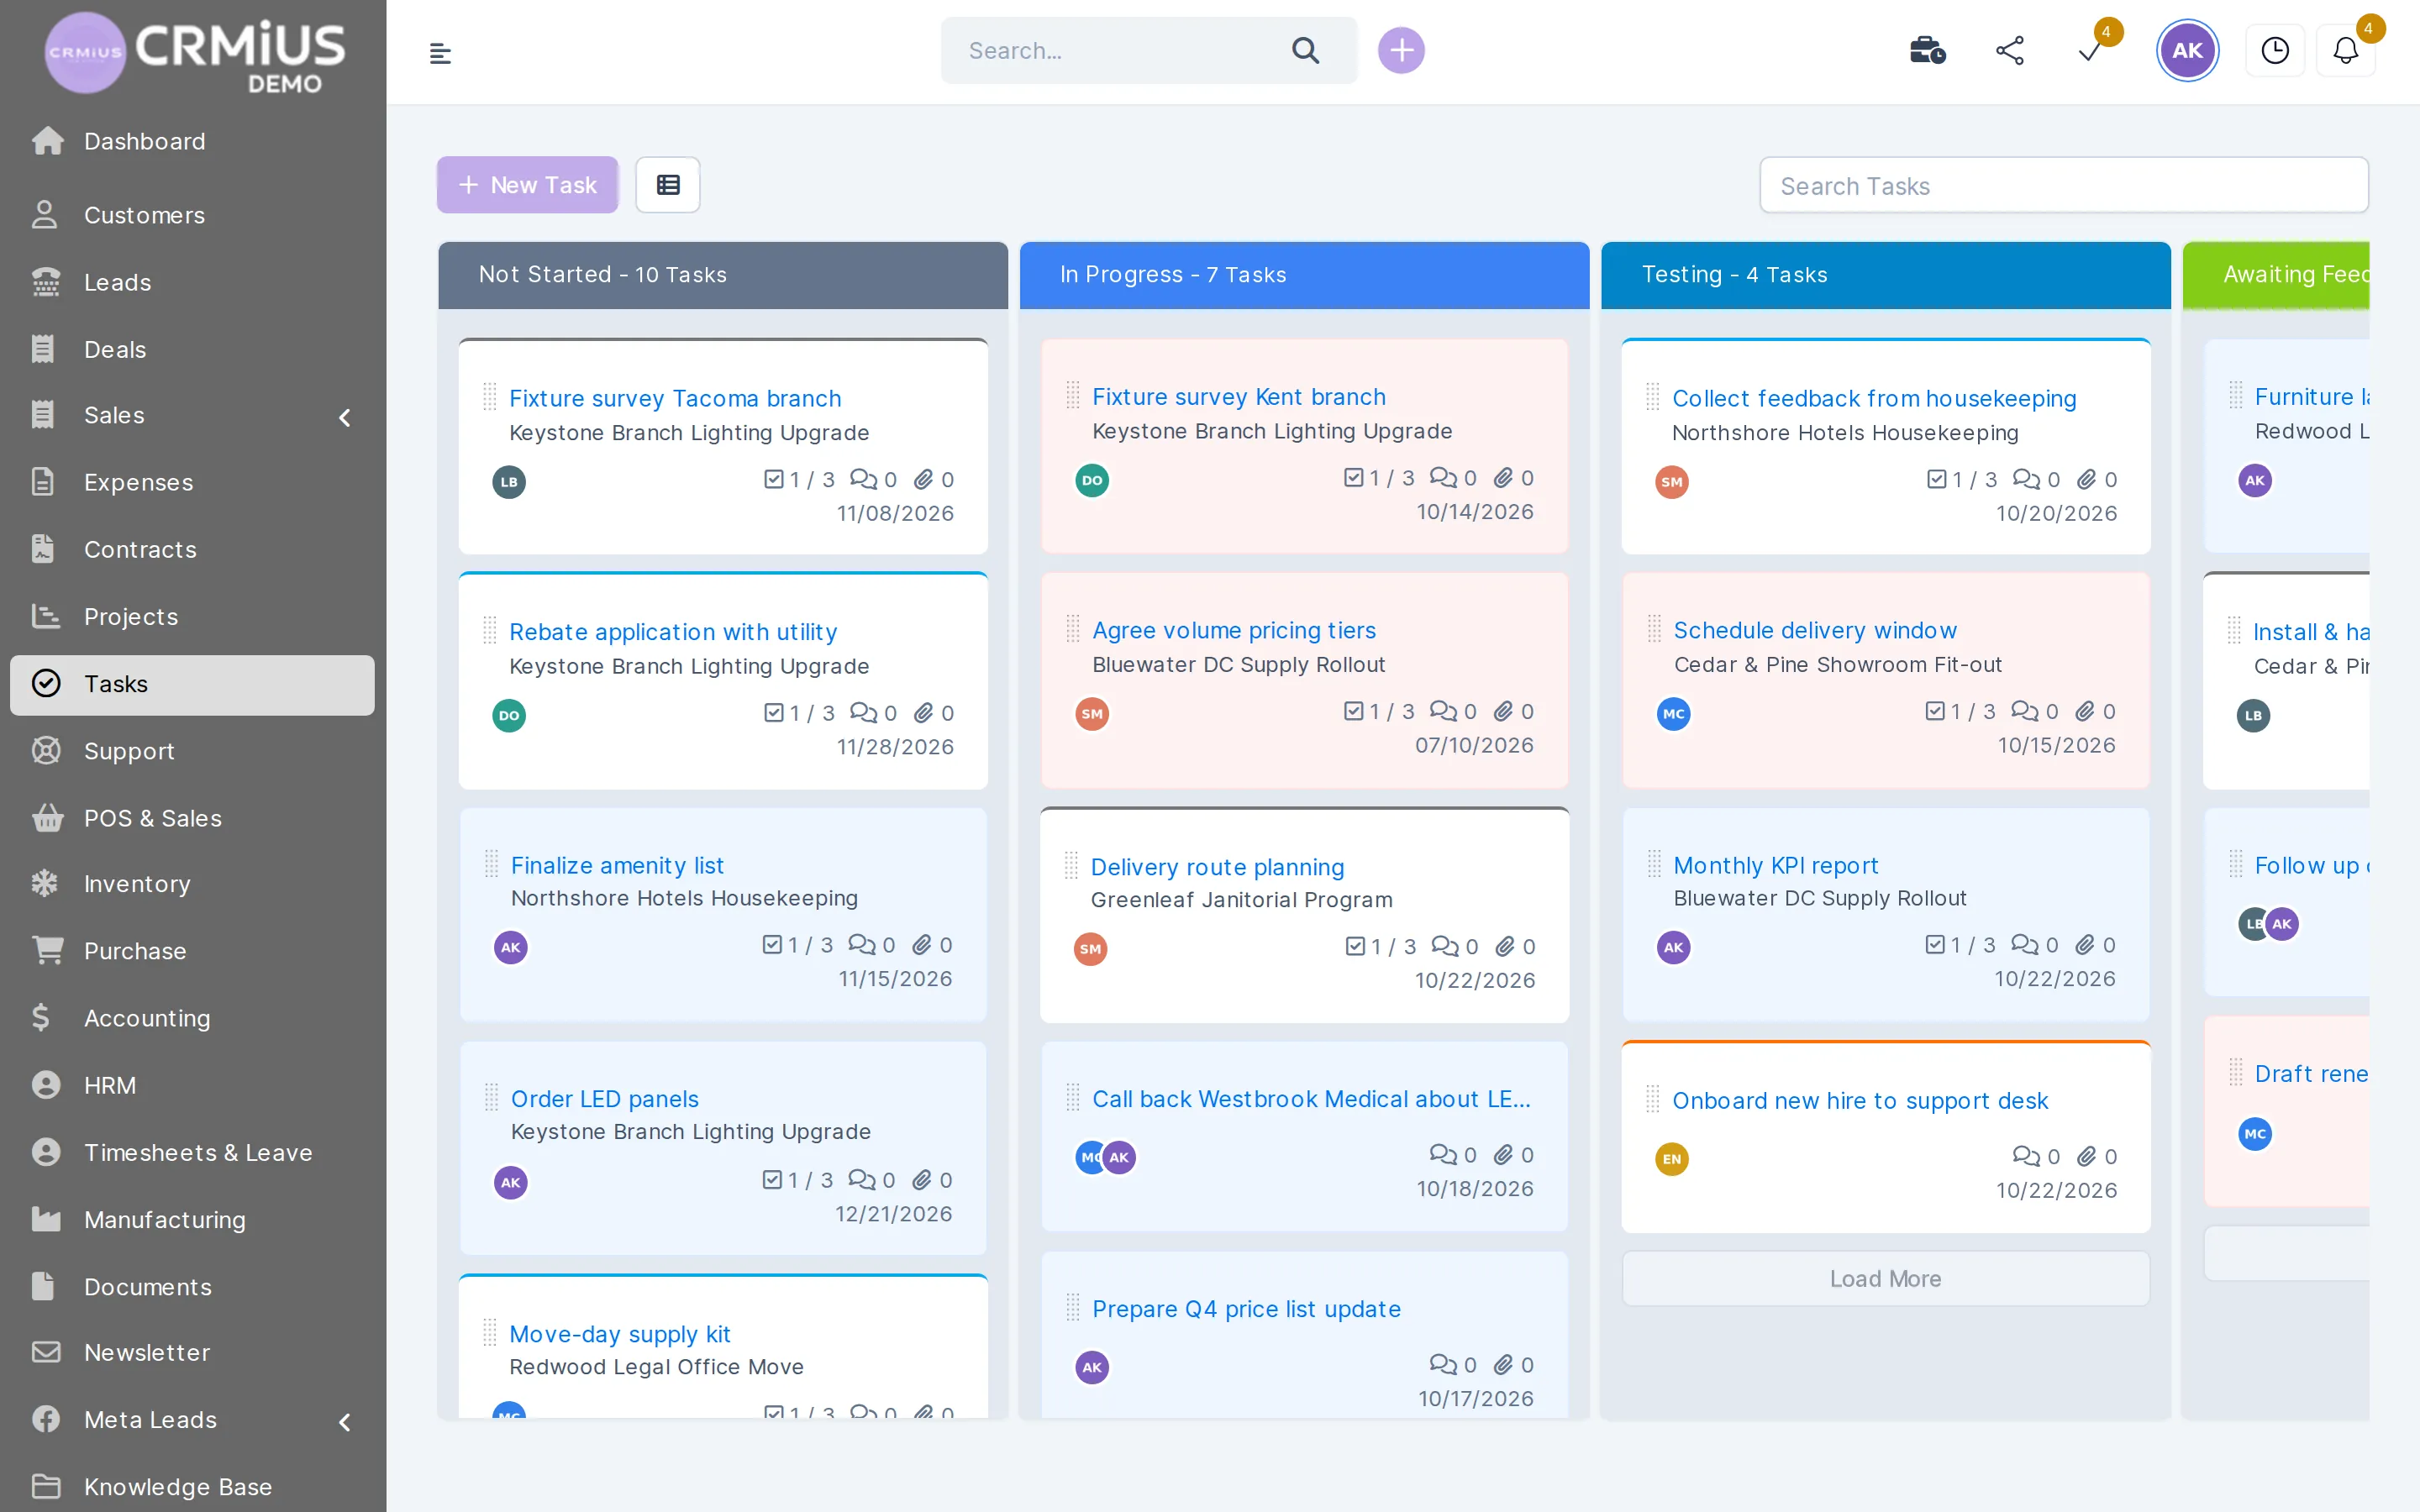Toggle the sidebar hamburger menu icon
Viewport: 2420px width, 1512px height.
coord(440,52)
